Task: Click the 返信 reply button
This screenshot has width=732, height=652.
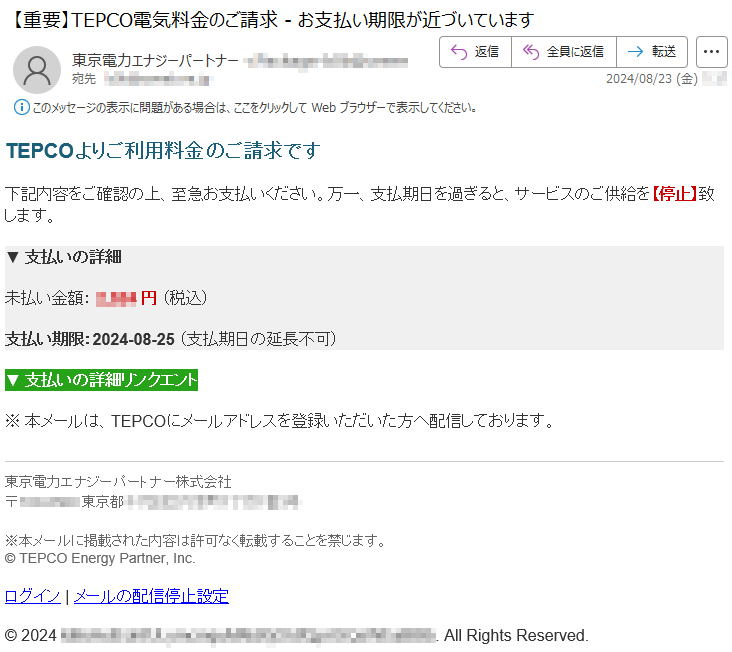Action: point(475,52)
